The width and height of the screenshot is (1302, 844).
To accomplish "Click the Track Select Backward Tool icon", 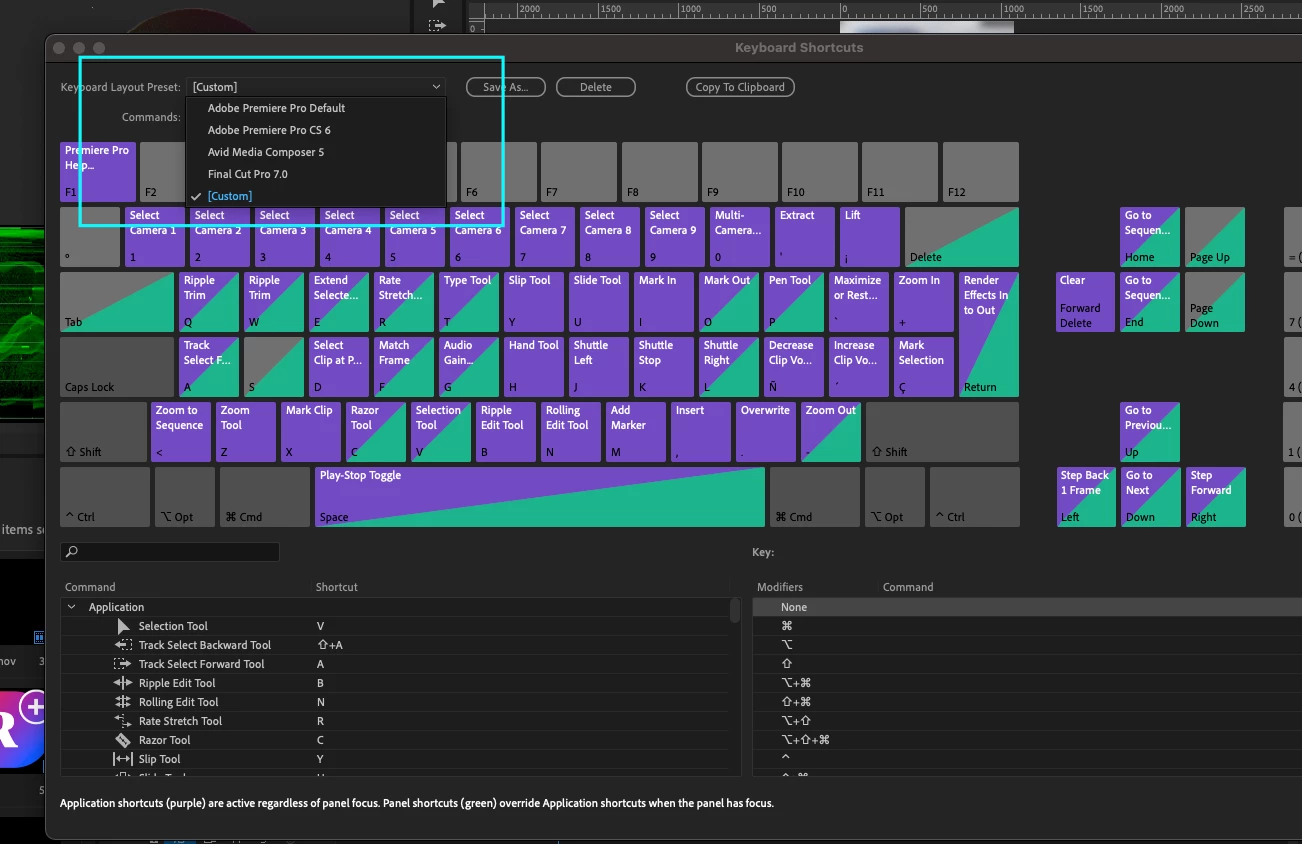I will point(123,645).
